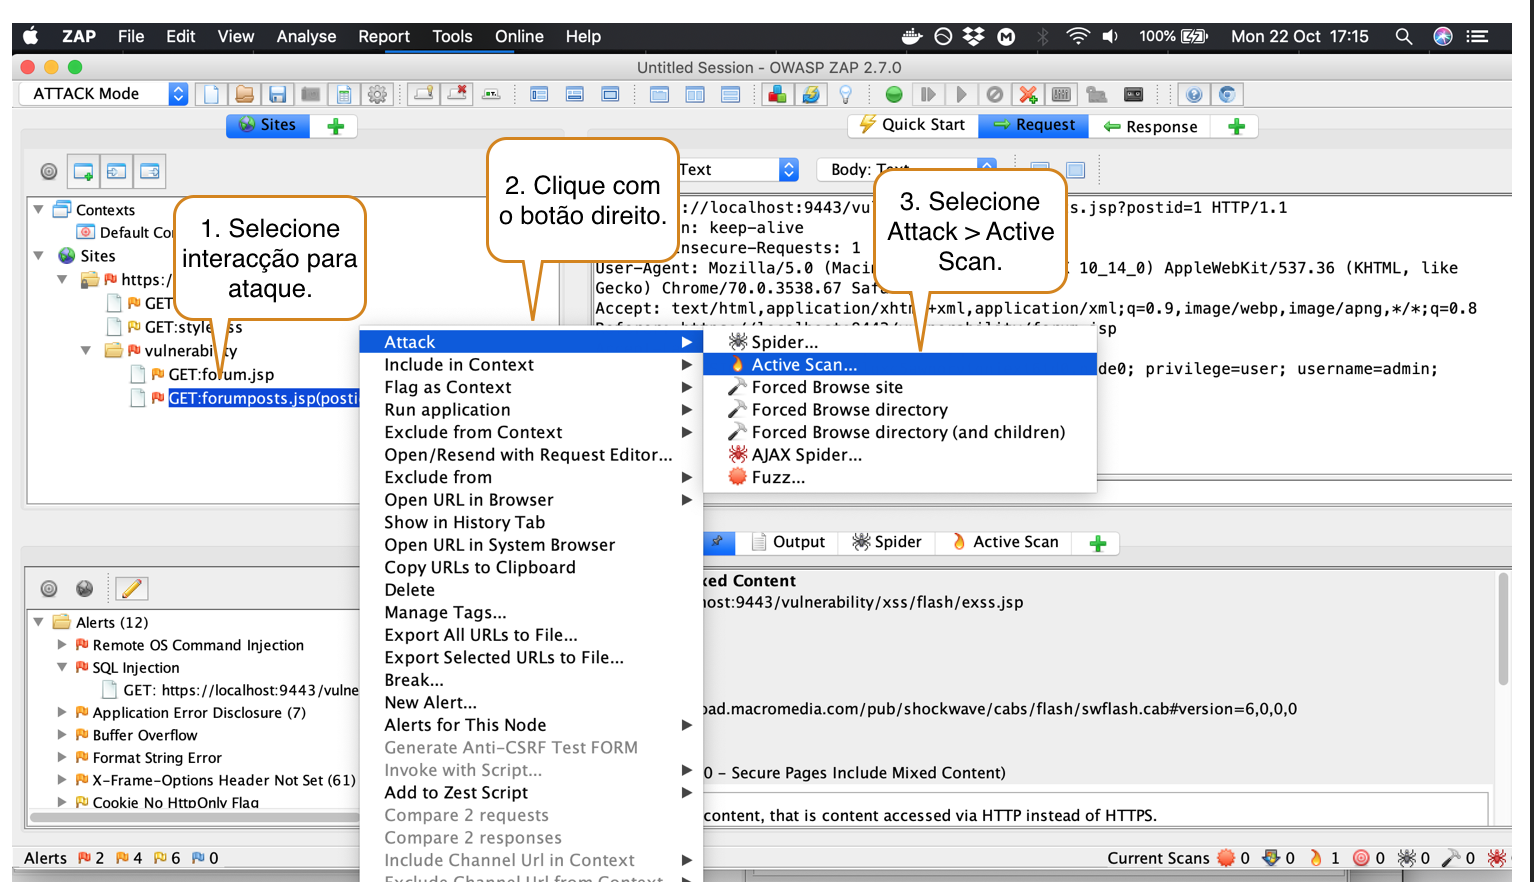Click Include in Context menu item
Screen dimensions: 1534x882
tap(531, 364)
